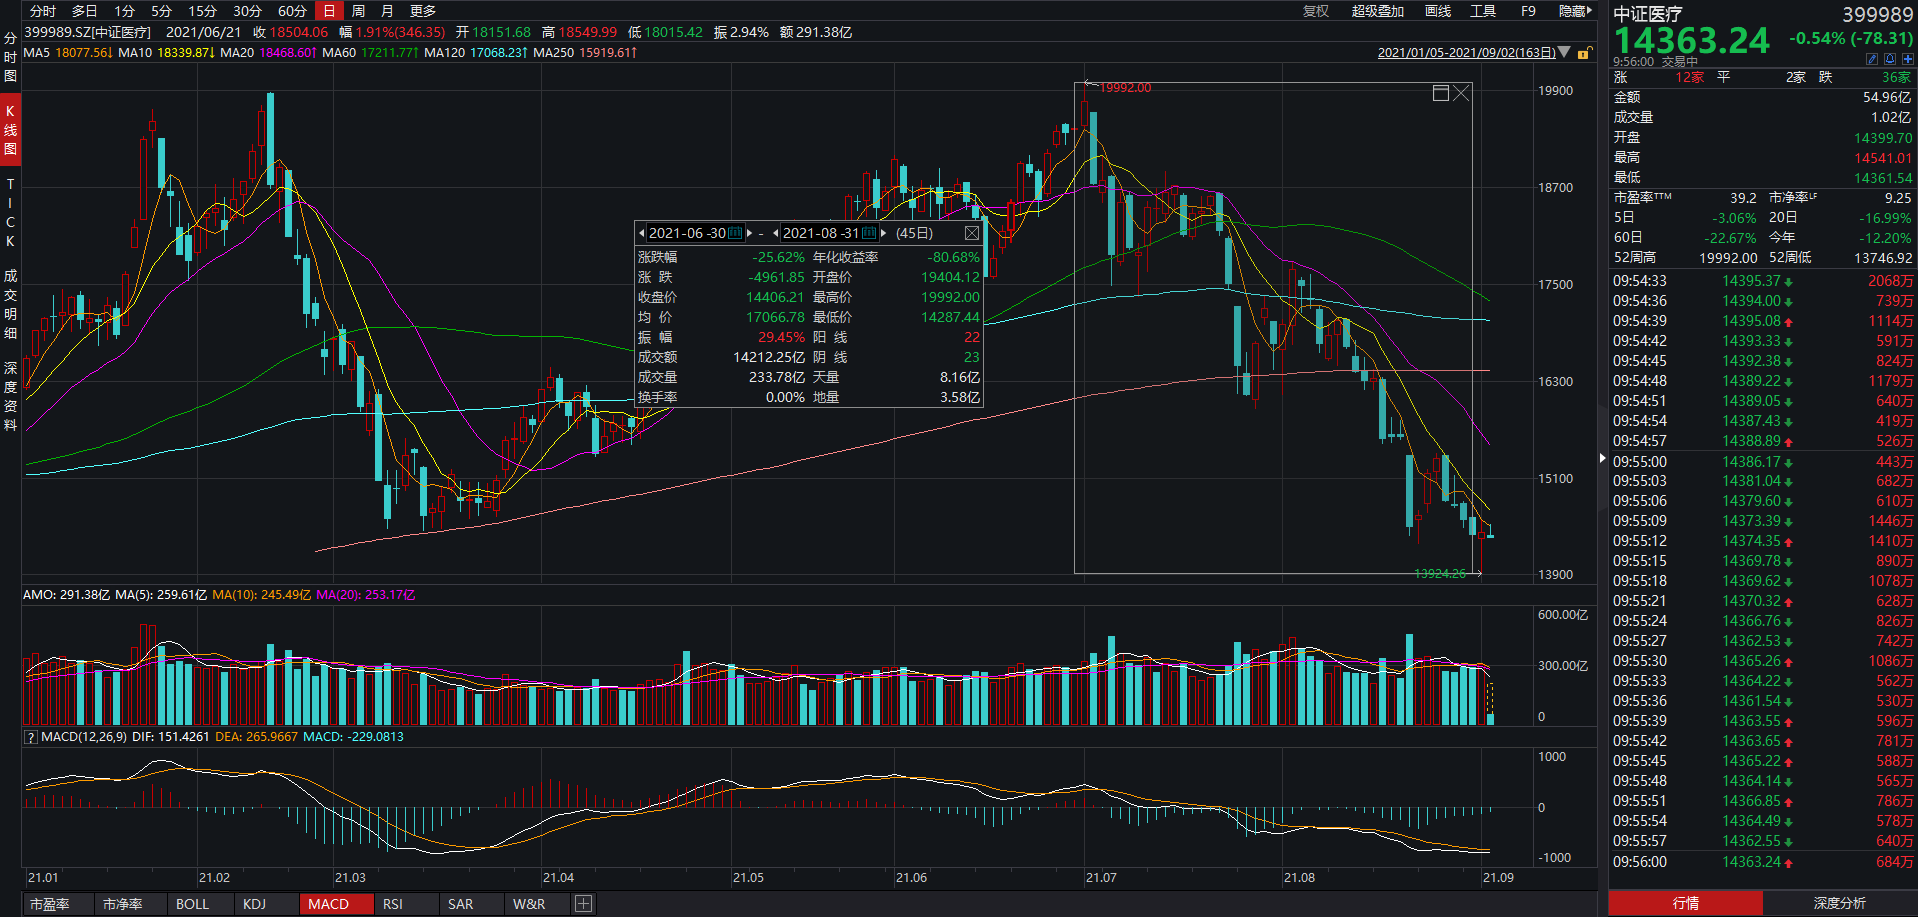The width and height of the screenshot is (1918, 917).
Task: Click the MACD(12,26,9) parameters label
Action: 84,737
